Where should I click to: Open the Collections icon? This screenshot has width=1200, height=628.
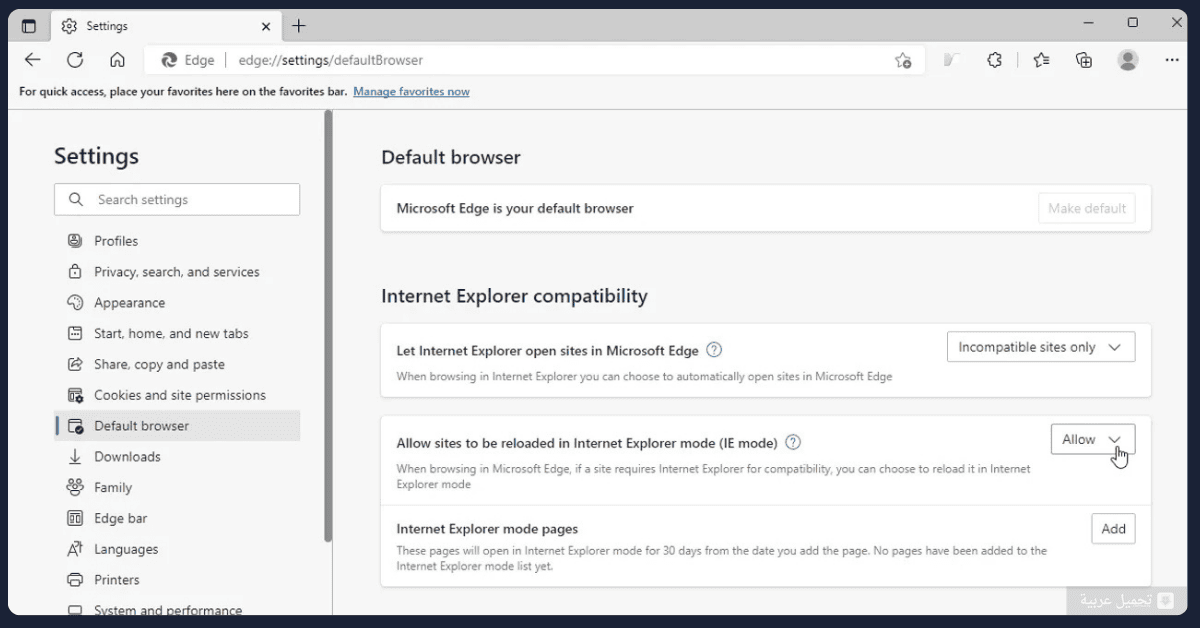[1084, 60]
